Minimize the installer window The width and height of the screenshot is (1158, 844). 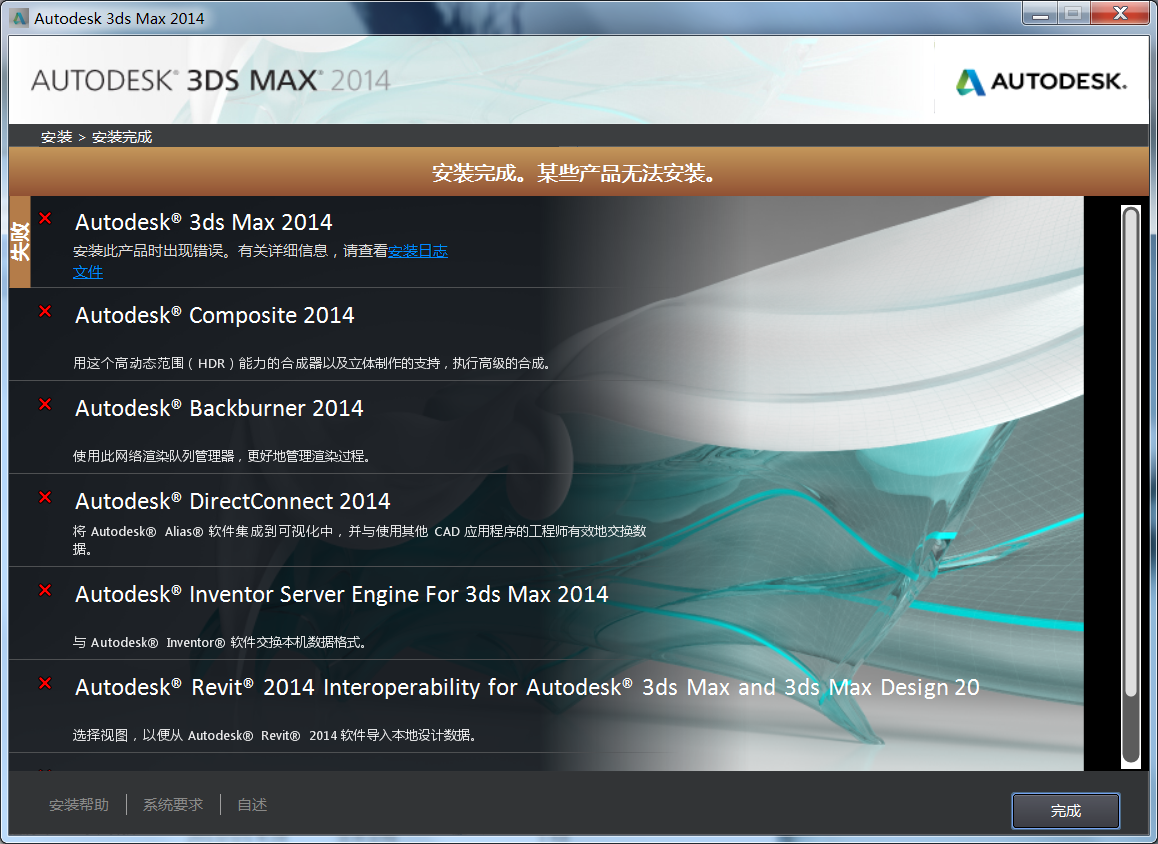pyautogui.click(x=1040, y=13)
